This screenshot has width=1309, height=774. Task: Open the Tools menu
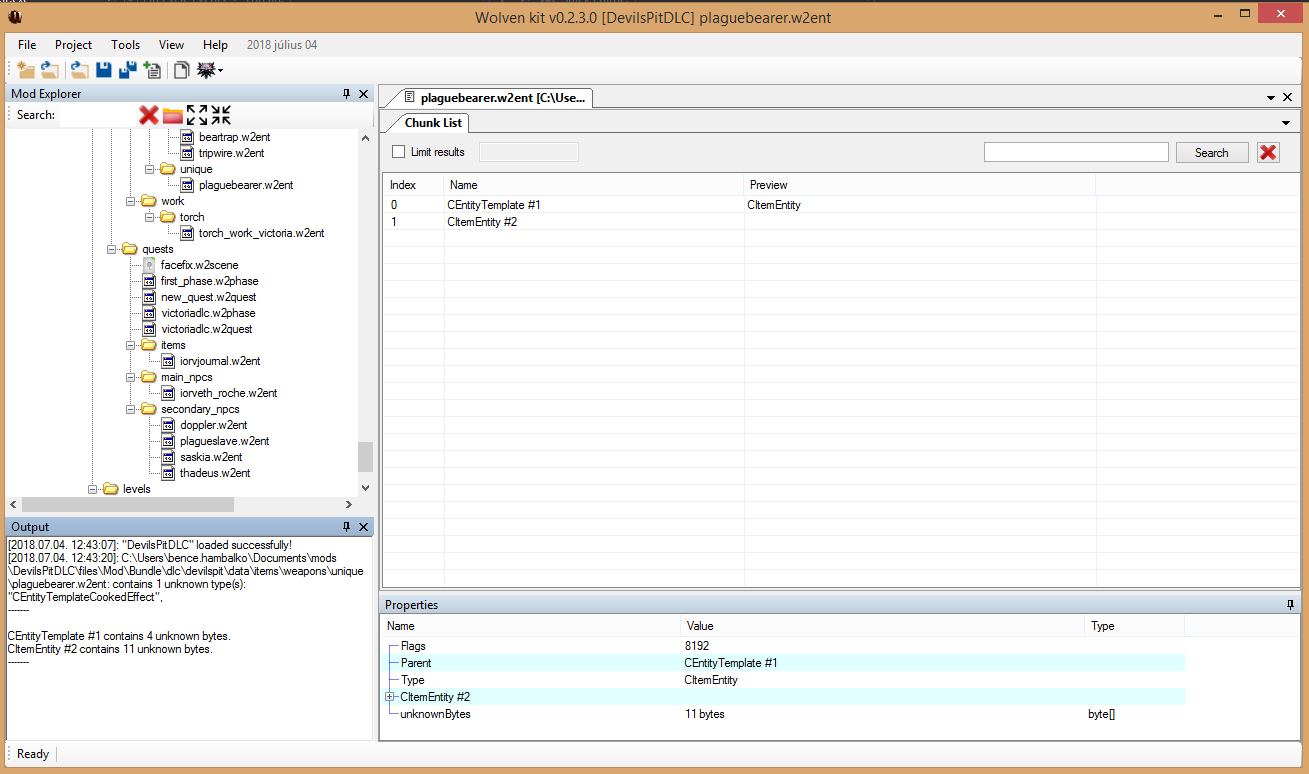pyautogui.click(x=125, y=45)
